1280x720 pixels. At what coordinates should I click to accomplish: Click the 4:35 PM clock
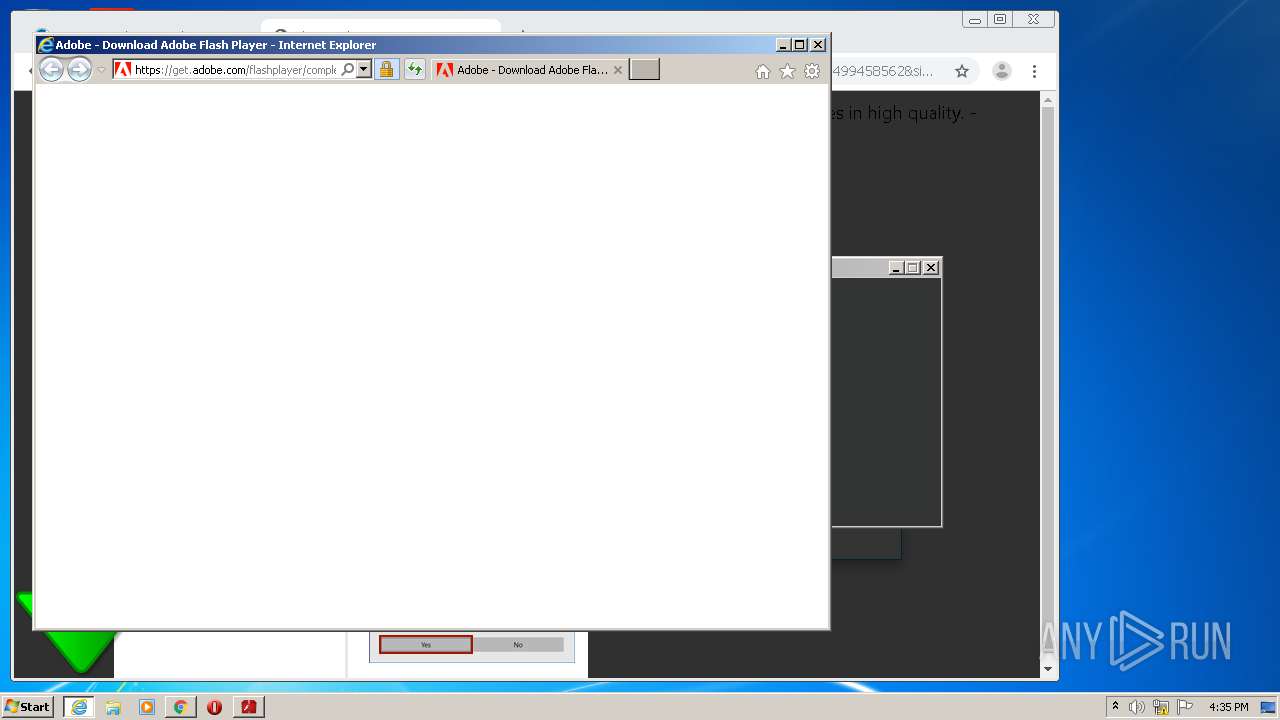[x=1229, y=707]
